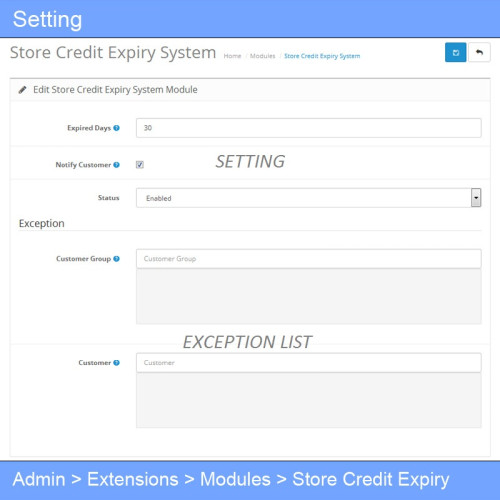
Task: Click the back arrow cancel icon
Action: click(479, 52)
